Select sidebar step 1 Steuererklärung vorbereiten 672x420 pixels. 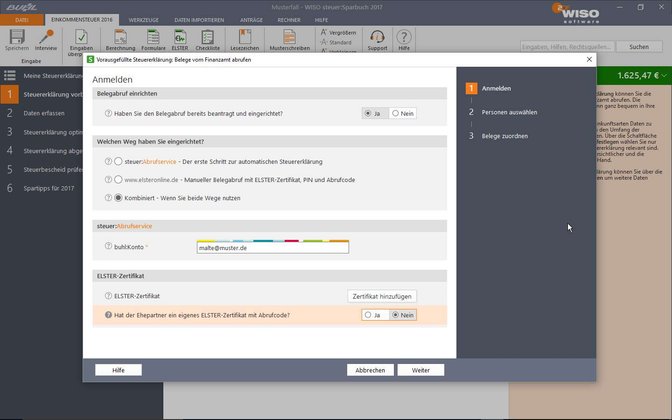pyautogui.click(x=42, y=94)
